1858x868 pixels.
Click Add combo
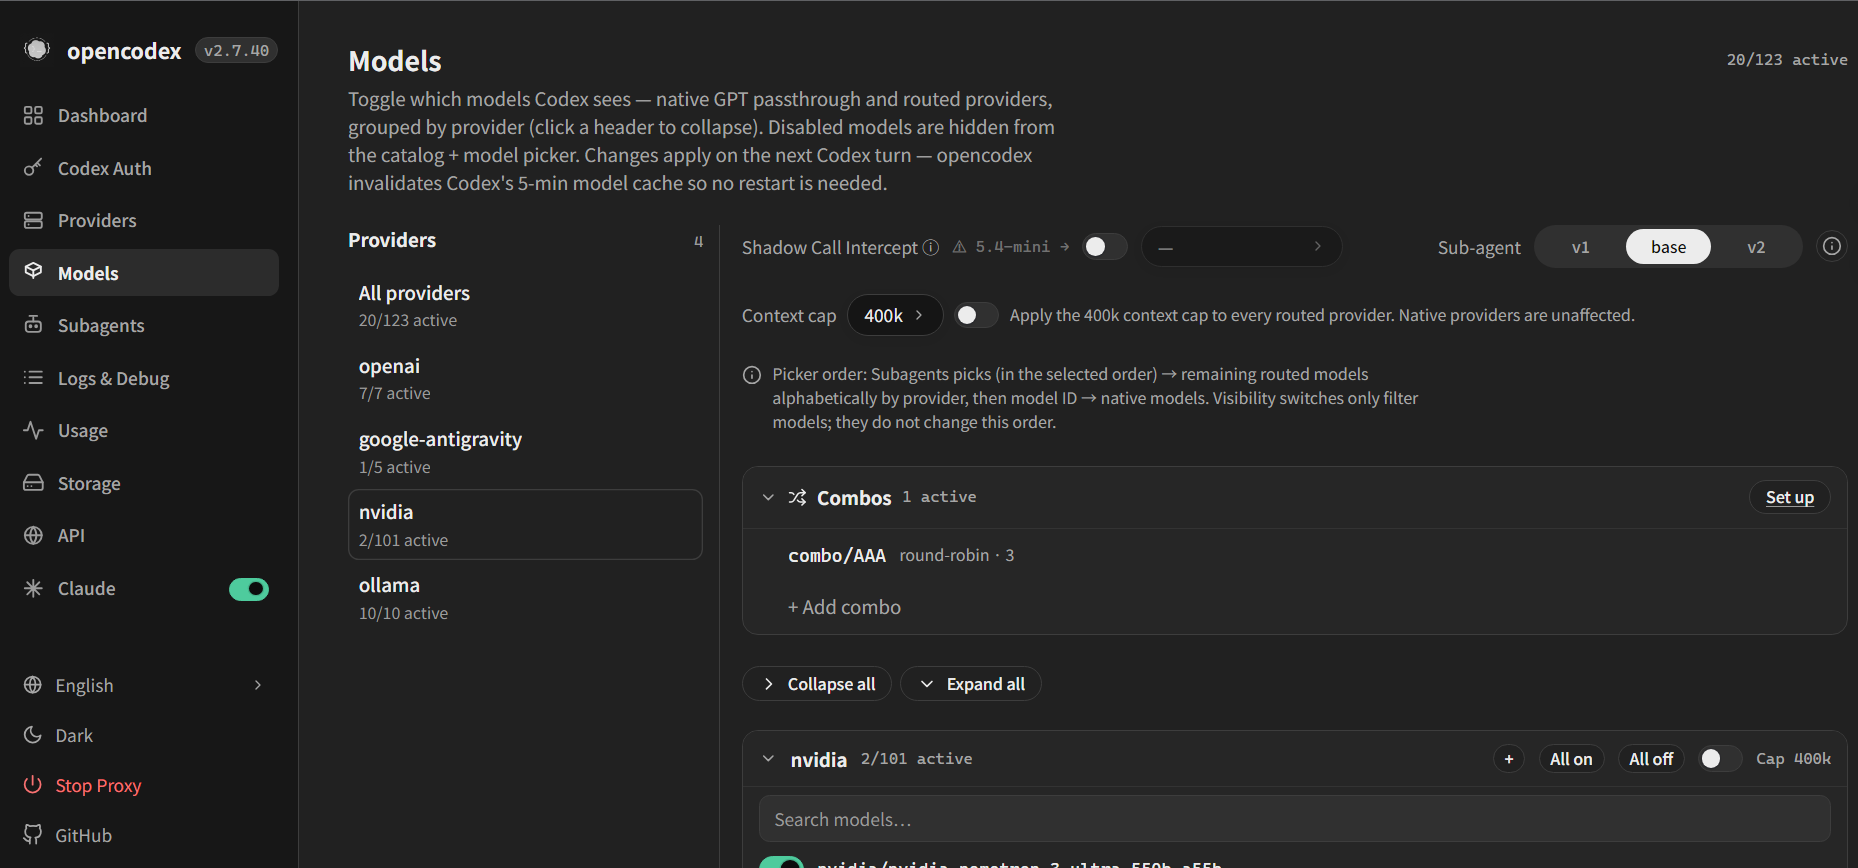click(x=844, y=607)
